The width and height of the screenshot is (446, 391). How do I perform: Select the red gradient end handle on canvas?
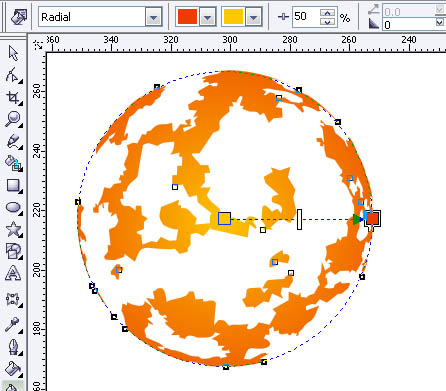tap(373, 218)
